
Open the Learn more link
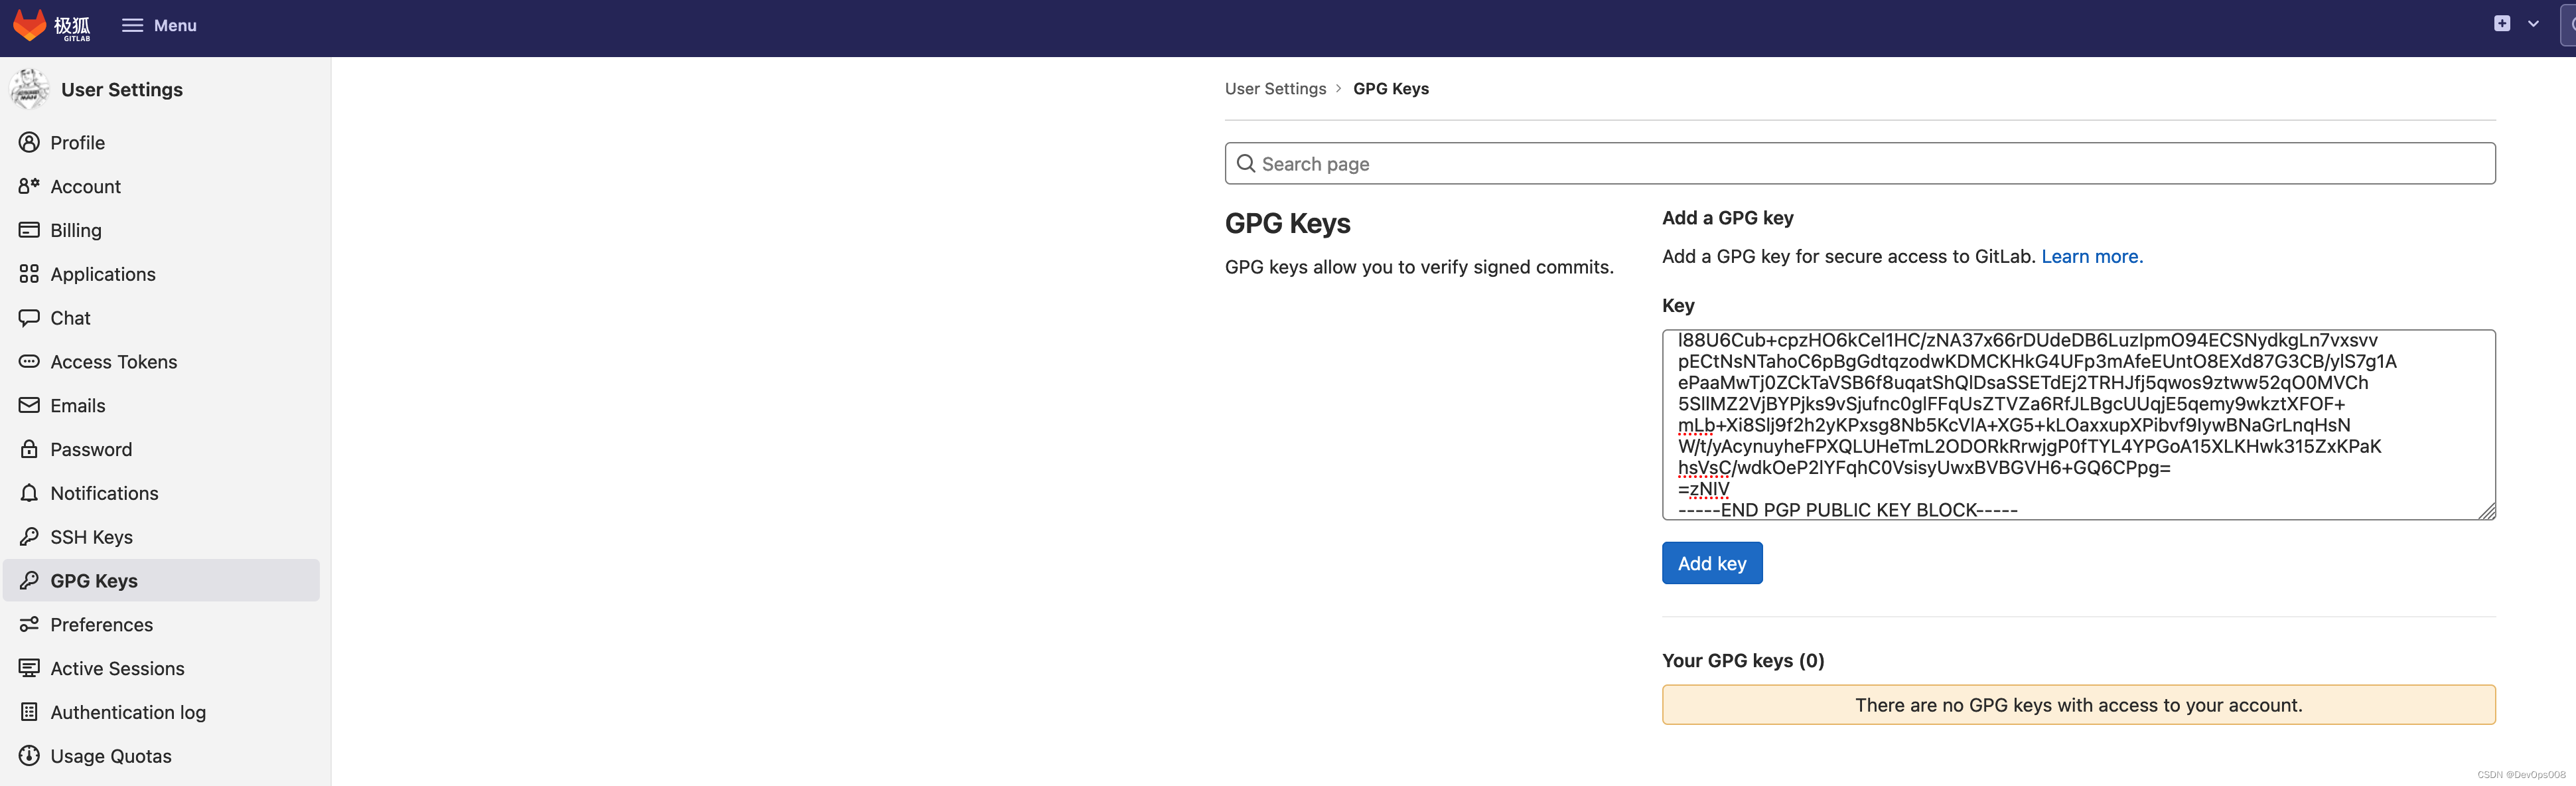tap(2091, 256)
